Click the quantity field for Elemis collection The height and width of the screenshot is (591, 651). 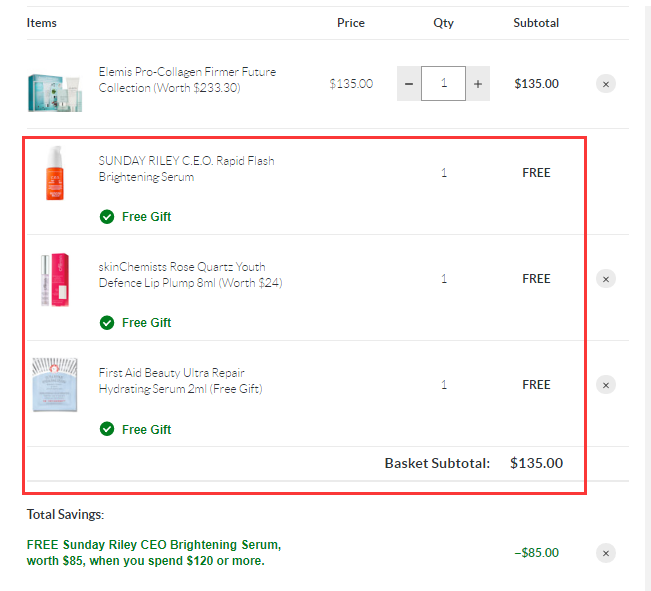[443, 83]
